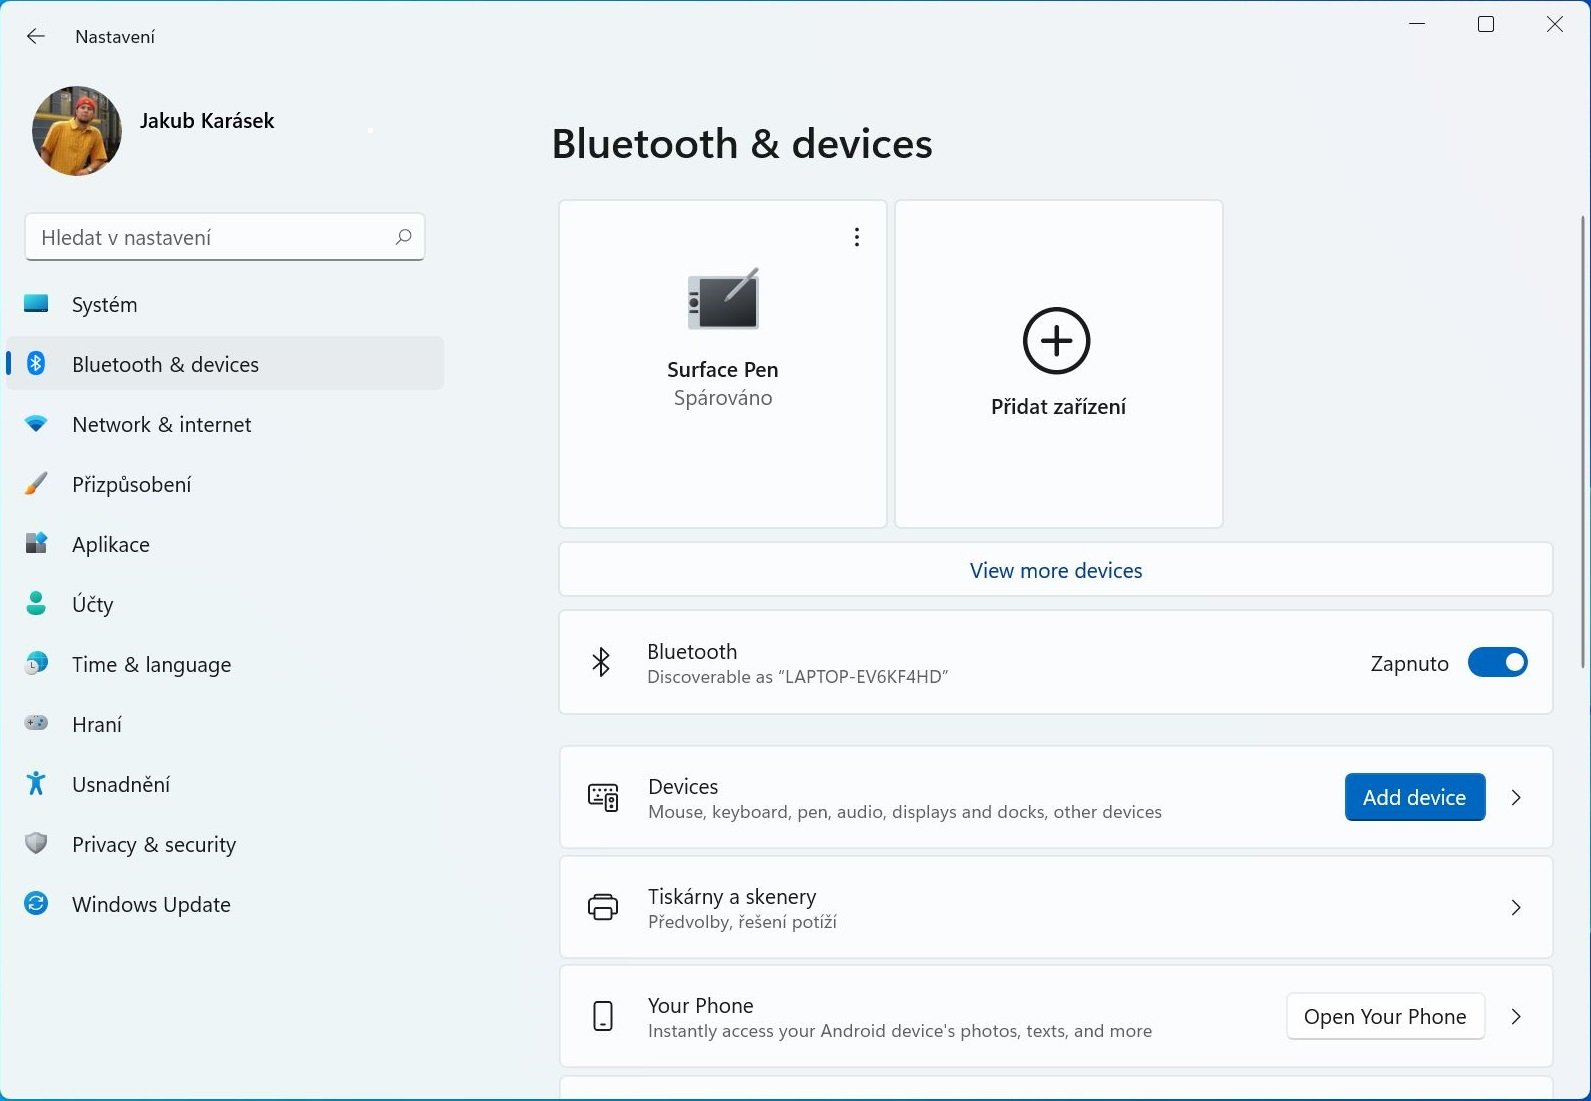The height and width of the screenshot is (1101, 1591).
Task: Go to Network & internet settings
Action: click(225, 424)
